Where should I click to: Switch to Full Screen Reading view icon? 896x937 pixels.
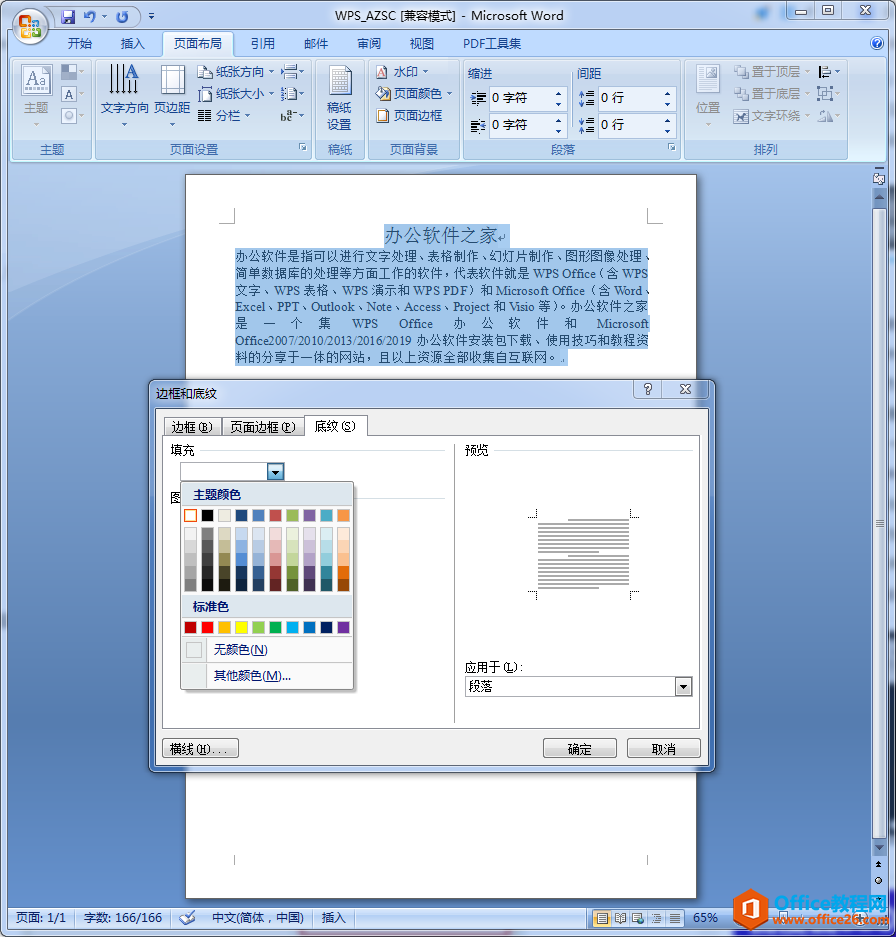click(620, 918)
